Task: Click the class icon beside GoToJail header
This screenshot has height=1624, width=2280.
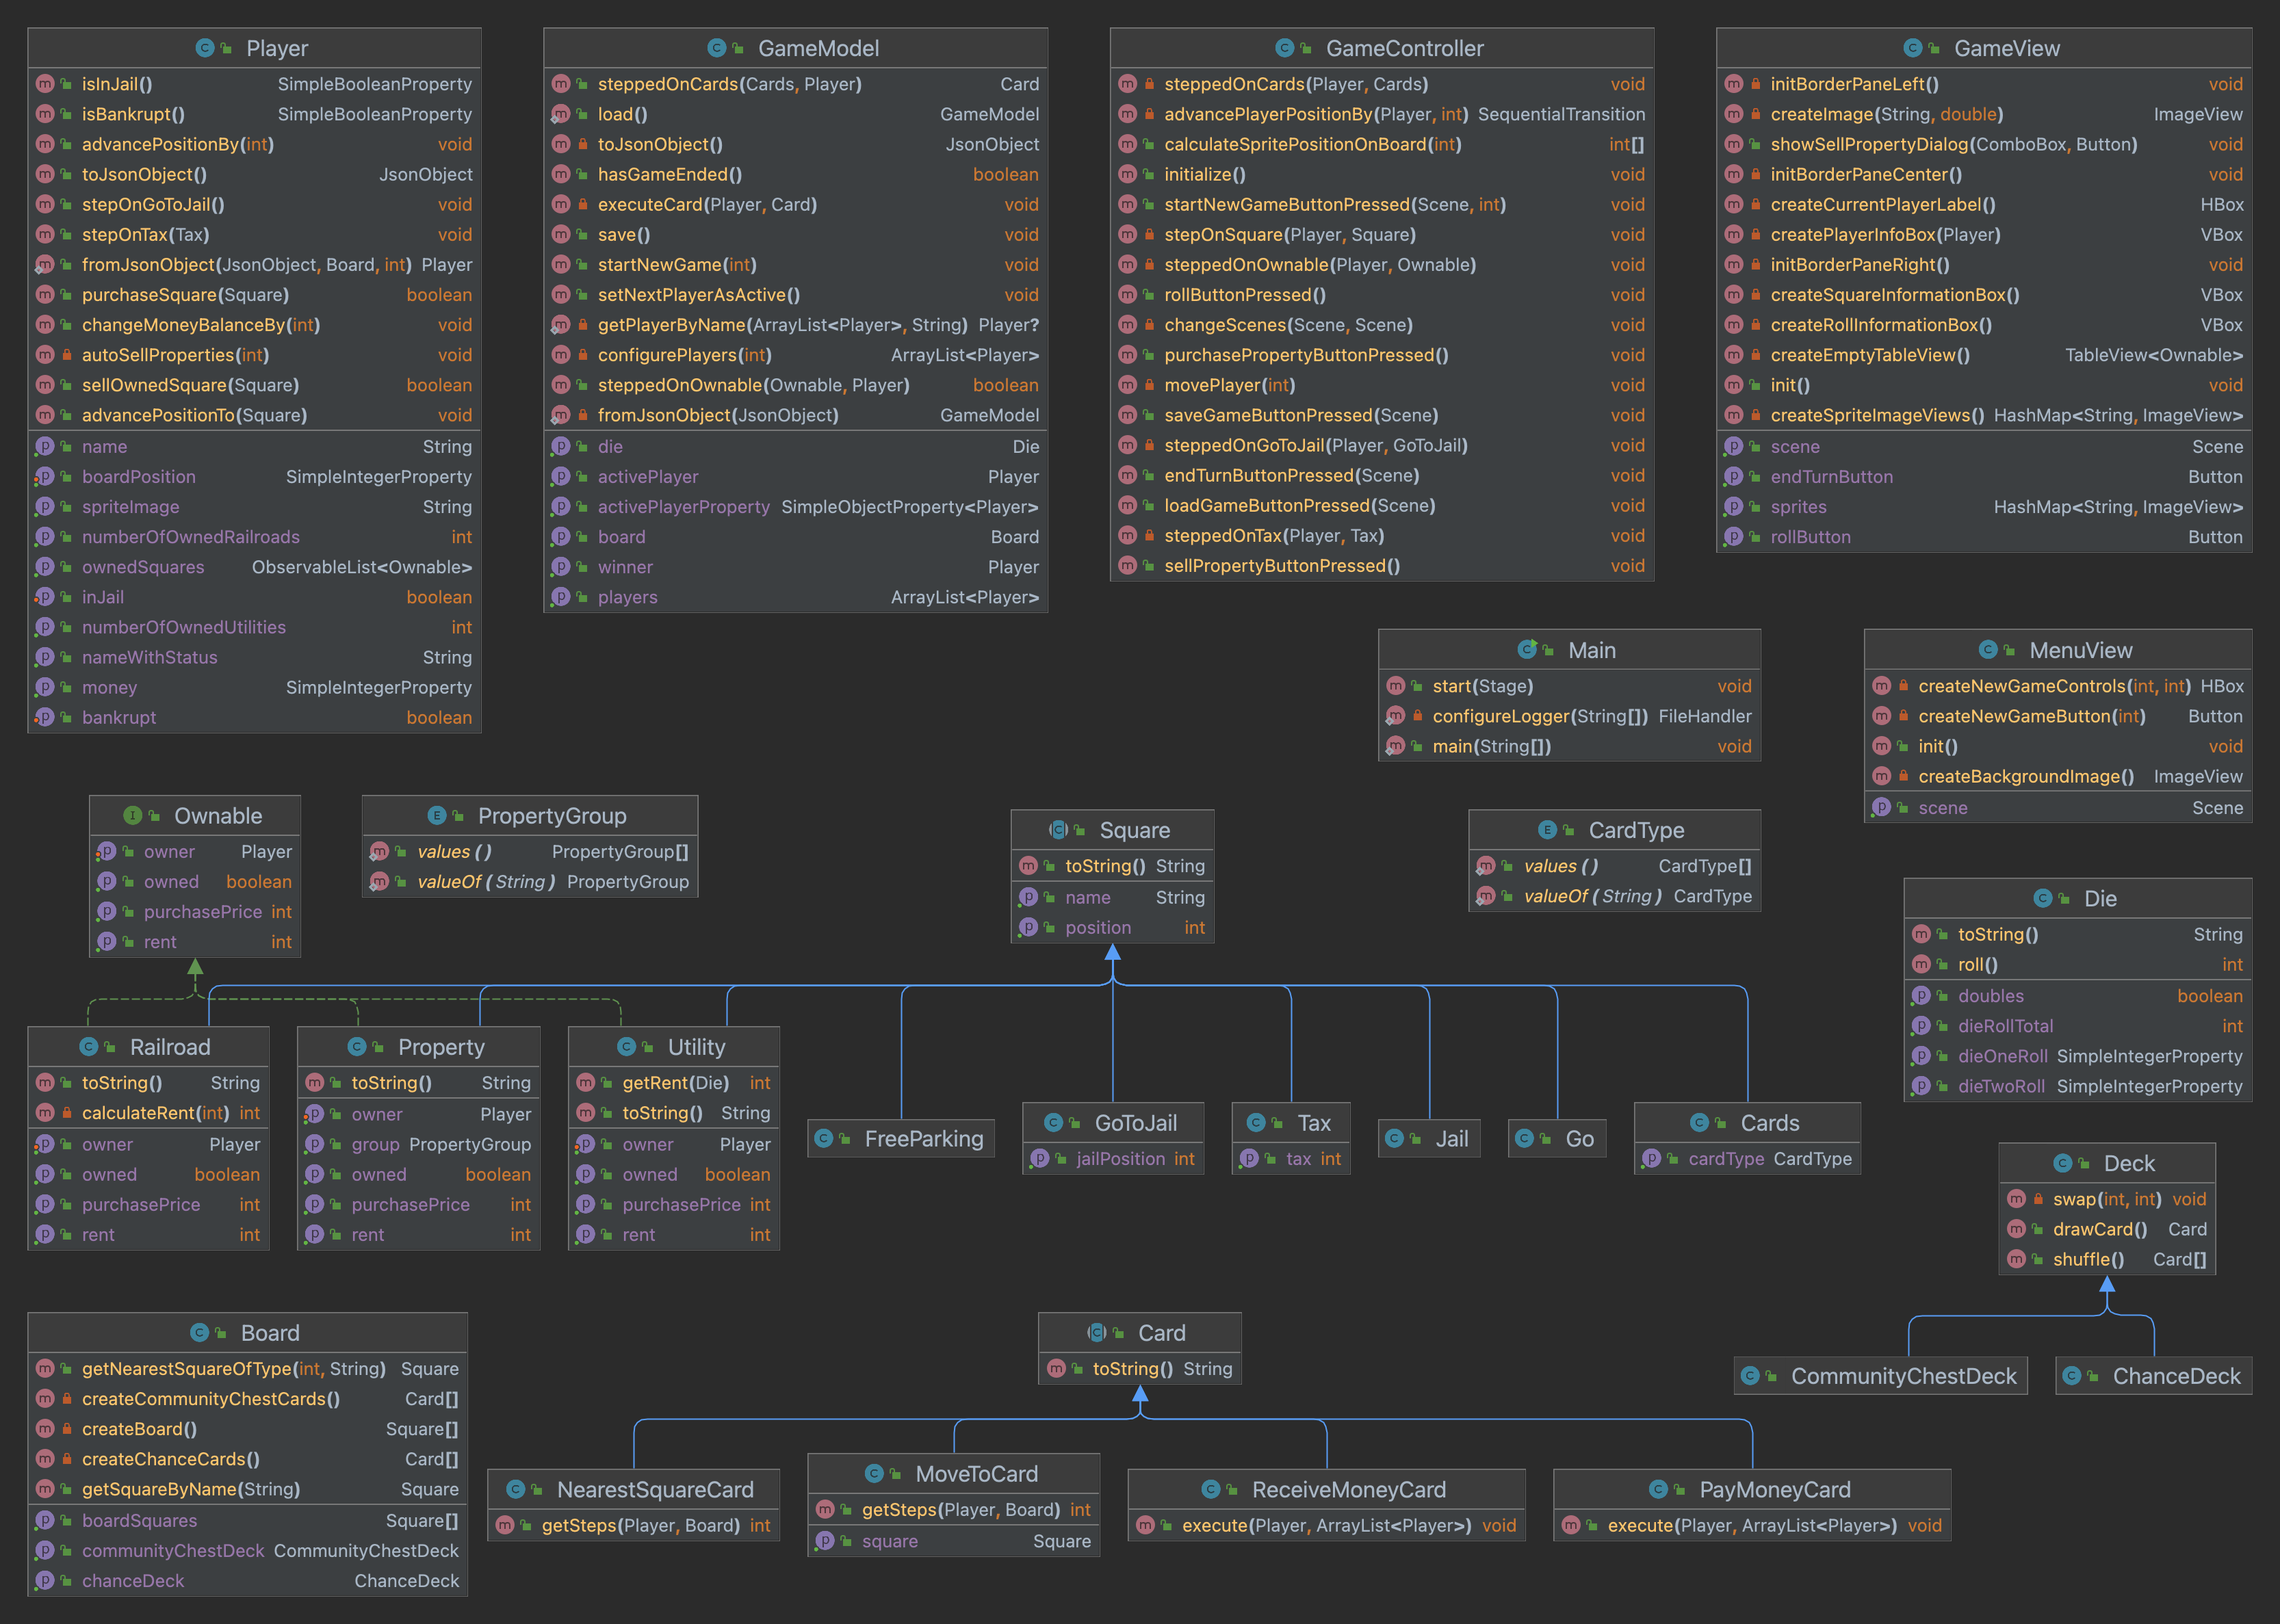Action: pos(1054,1123)
